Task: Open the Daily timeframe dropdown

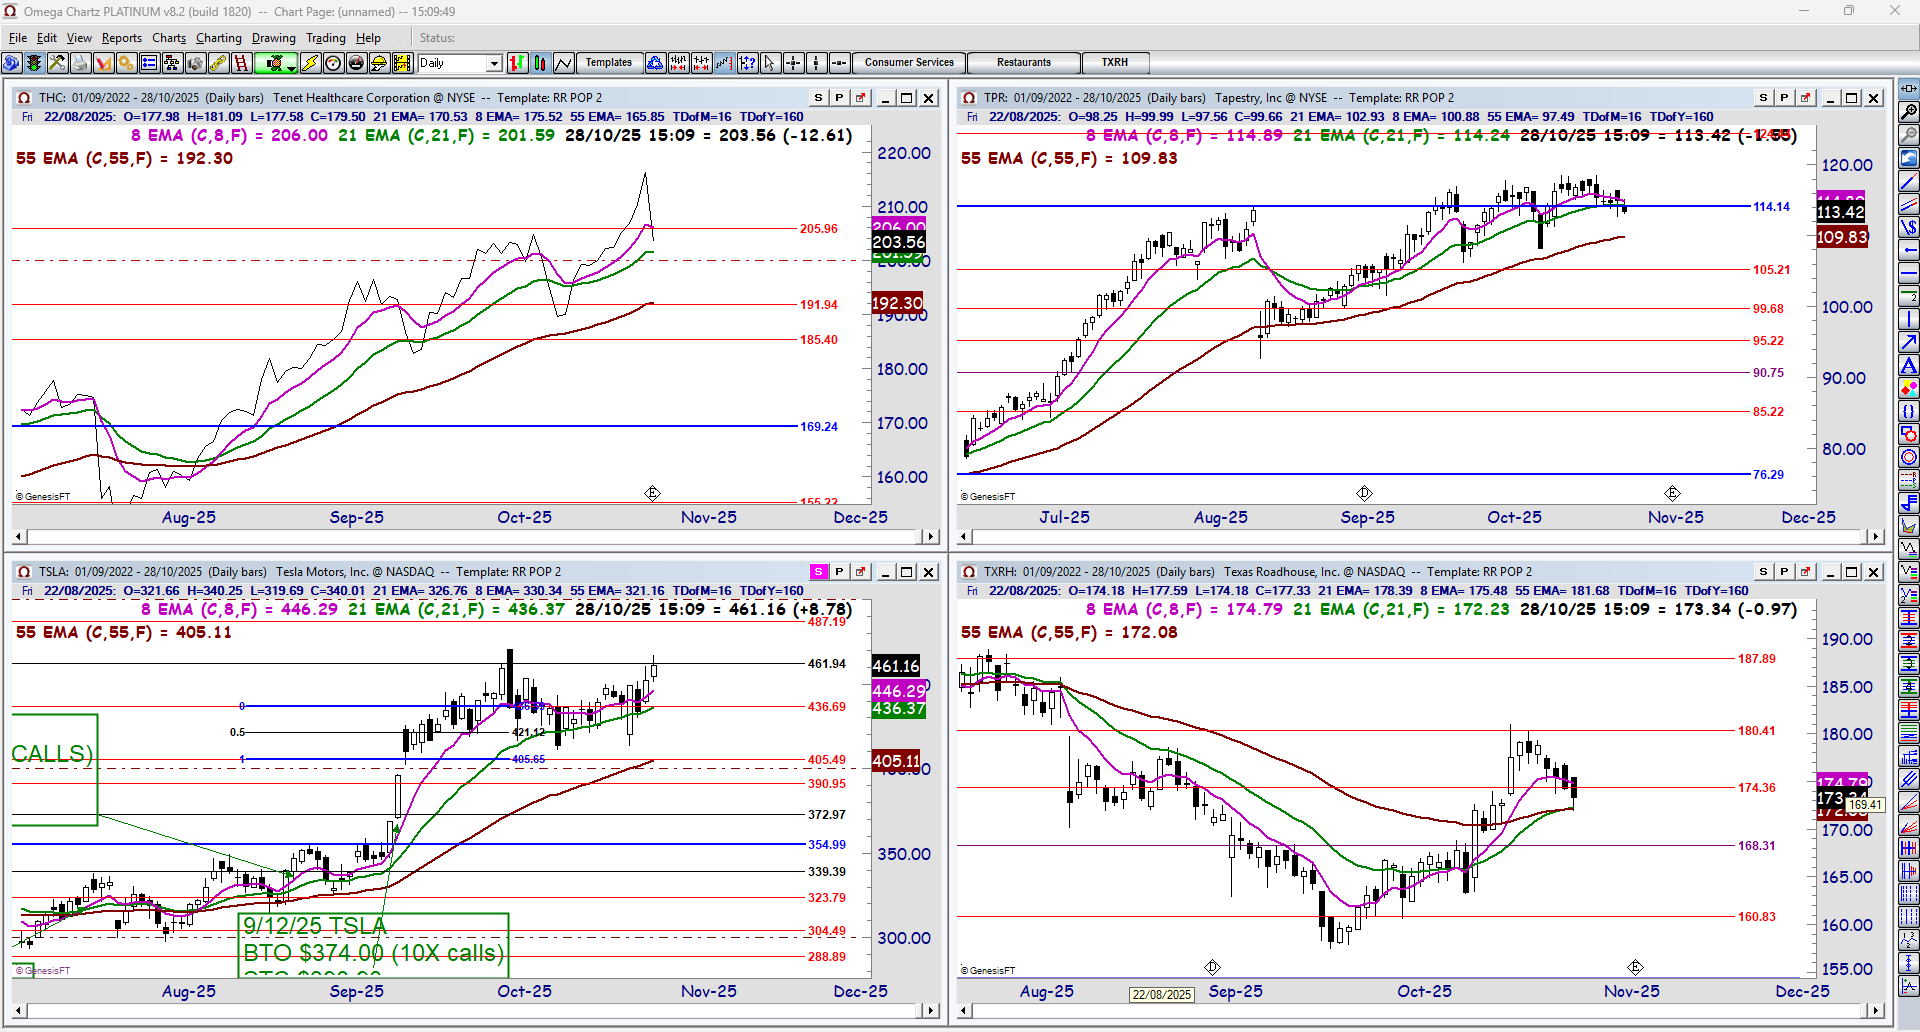Action: pos(494,63)
